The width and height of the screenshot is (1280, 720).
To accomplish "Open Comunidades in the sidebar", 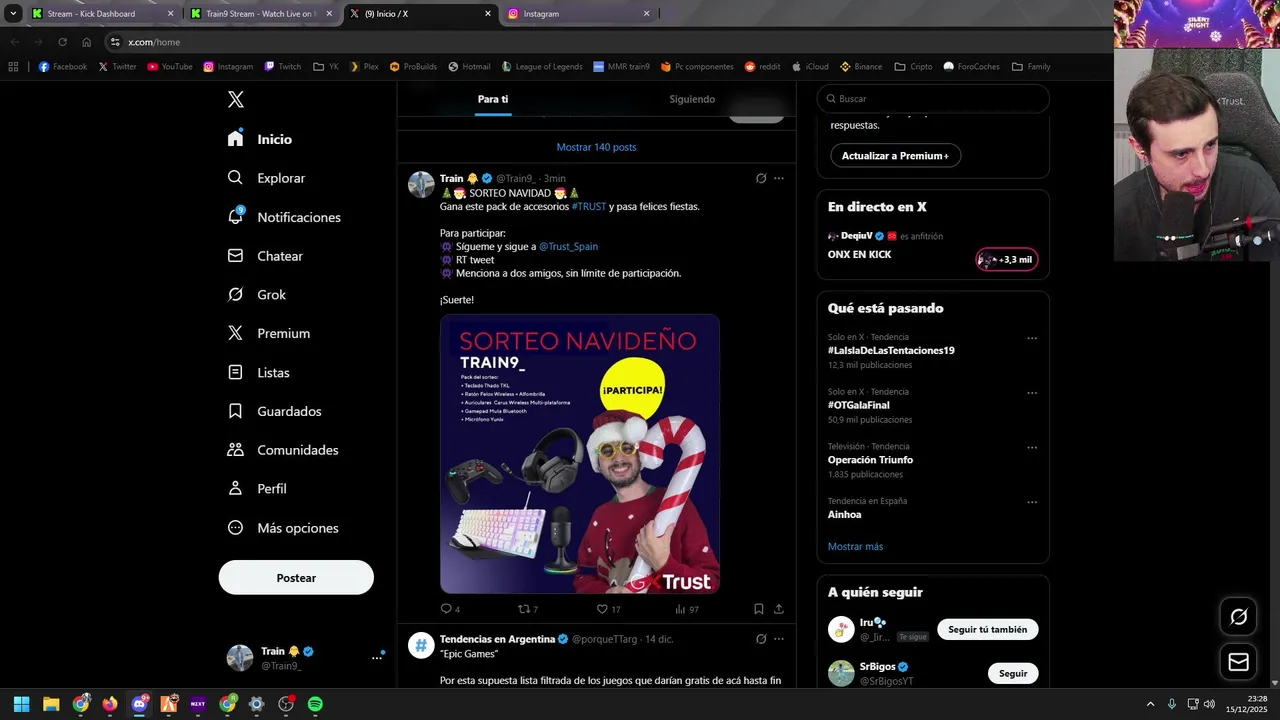I will pyautogui.click(x=283, y=450).
